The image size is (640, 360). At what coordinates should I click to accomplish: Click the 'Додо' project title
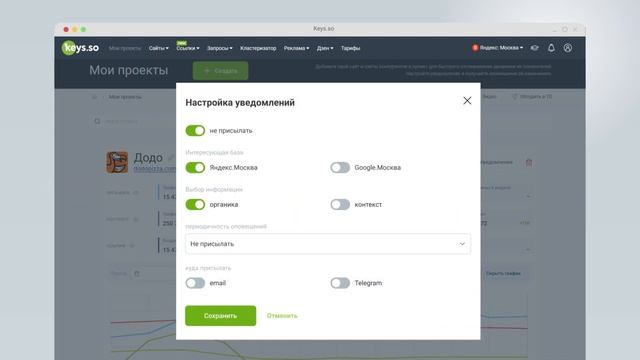point(148,157)
